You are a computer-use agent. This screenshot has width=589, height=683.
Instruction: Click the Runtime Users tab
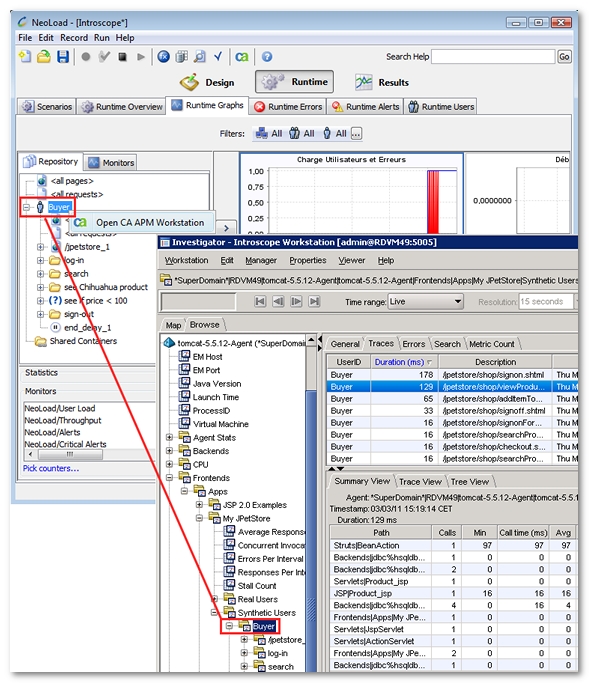coord(441,107)
